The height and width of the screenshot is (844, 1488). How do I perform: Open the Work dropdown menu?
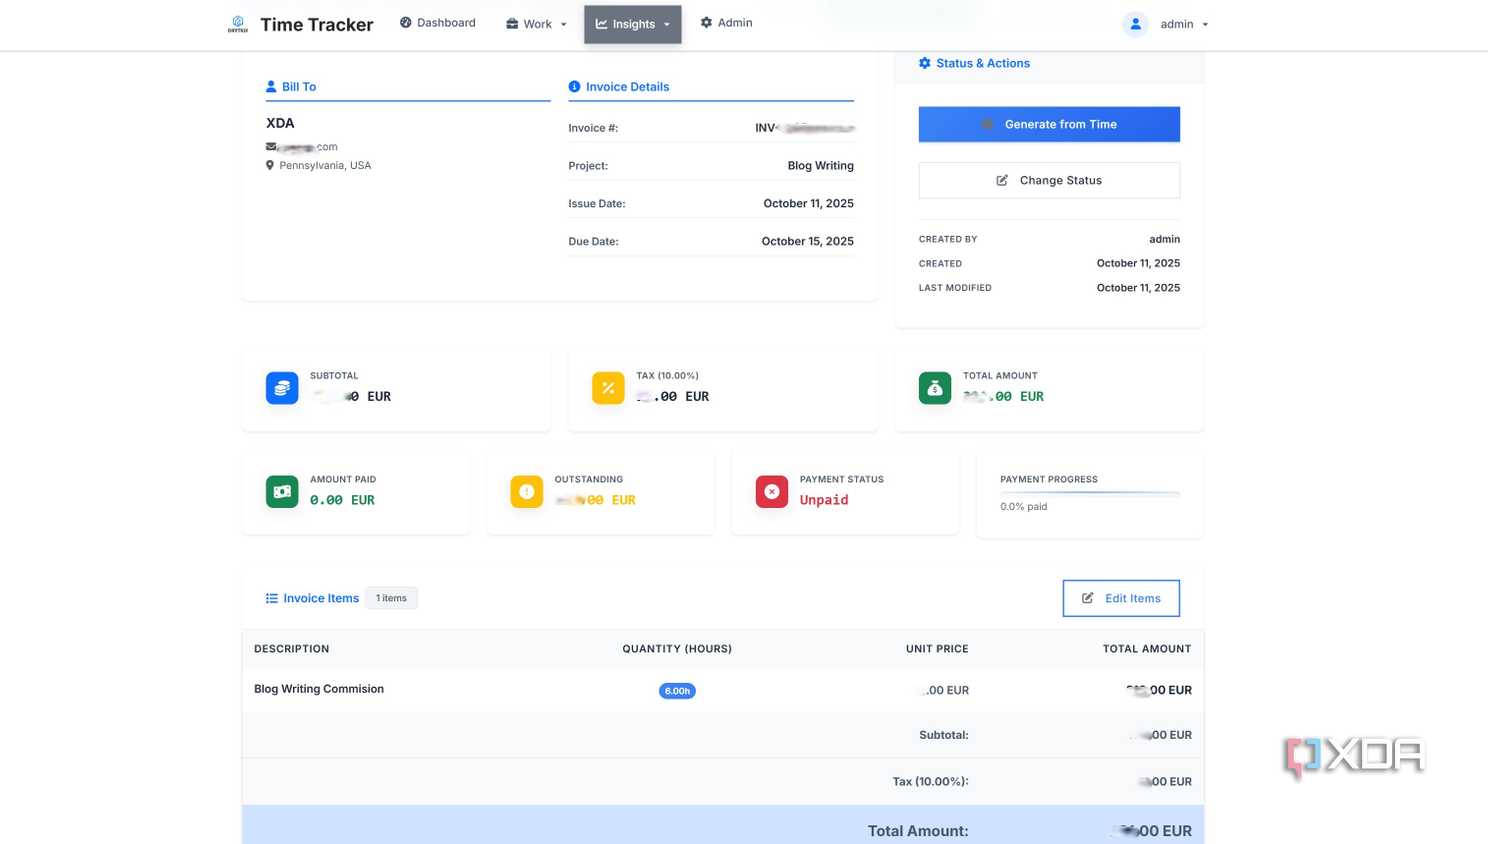pos(536,24)
